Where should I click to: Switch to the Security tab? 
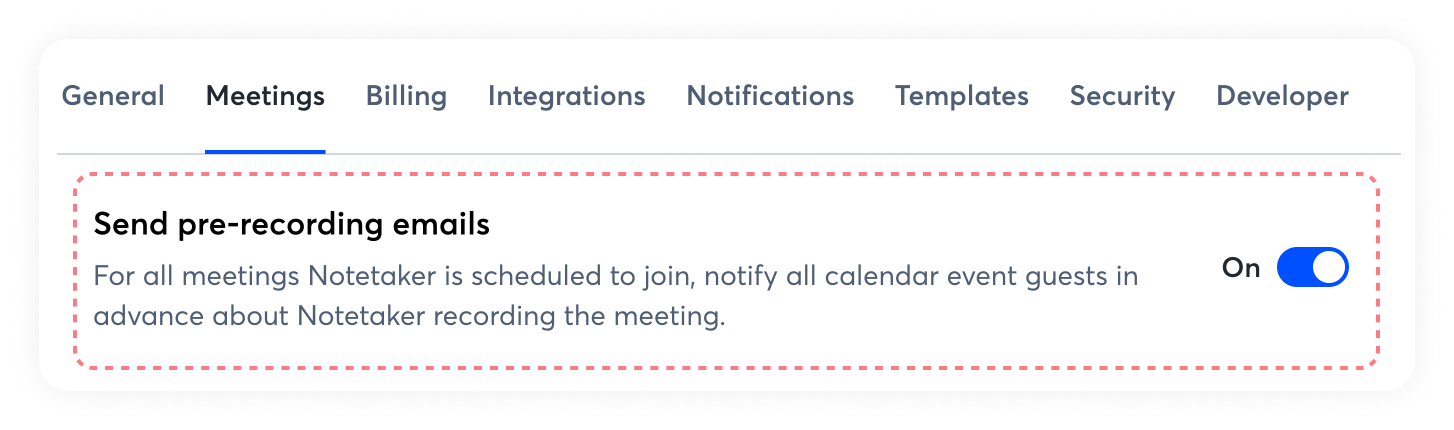tap(1122, 97)
